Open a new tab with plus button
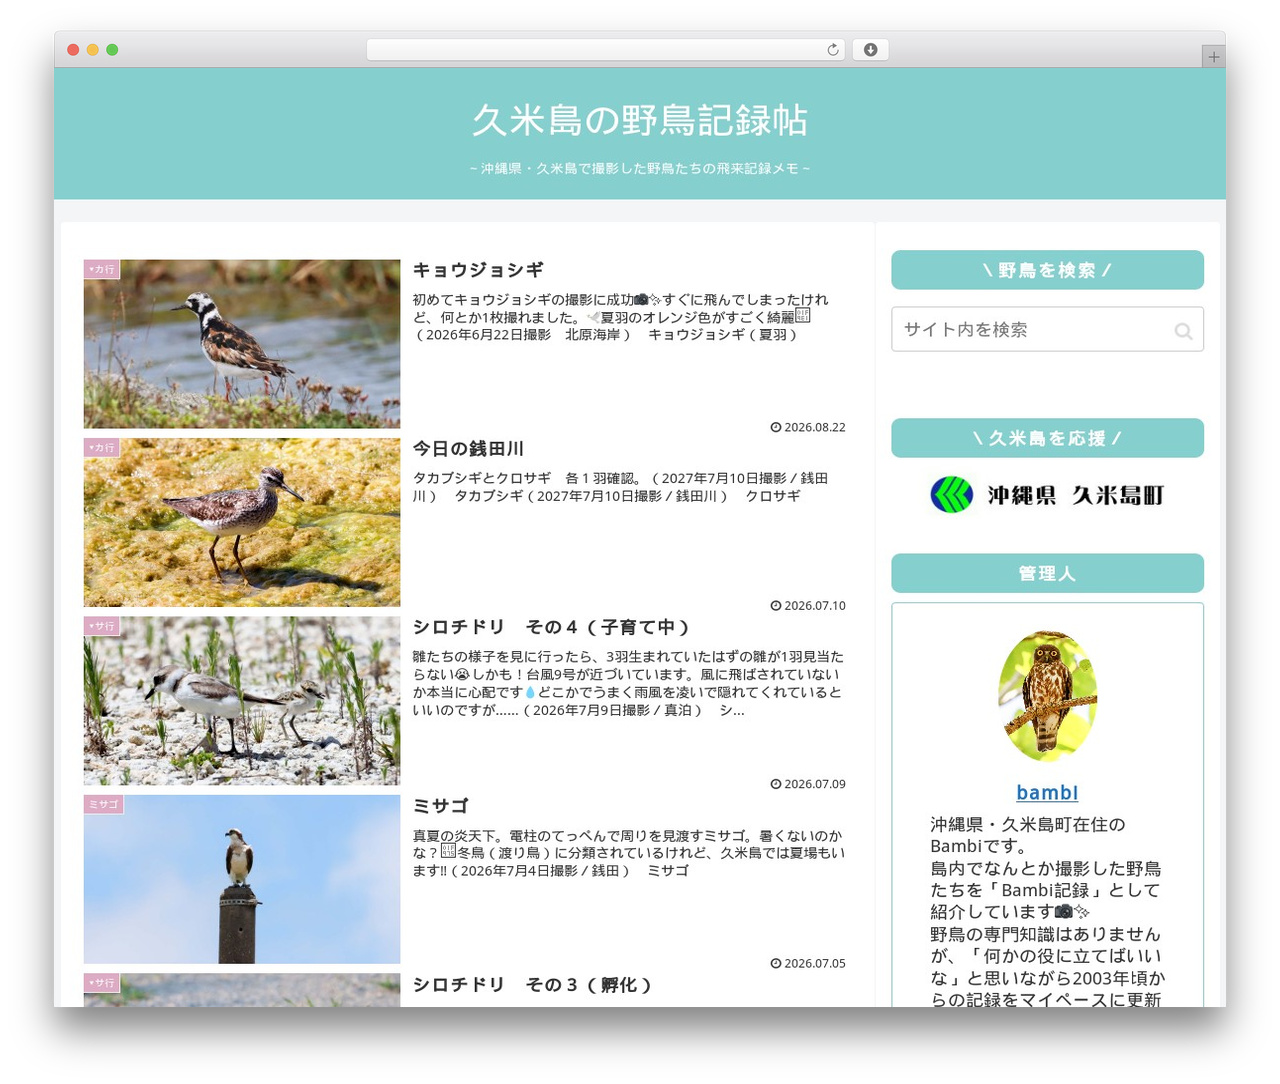Screen dimensions: 1280x1084 1213,57
